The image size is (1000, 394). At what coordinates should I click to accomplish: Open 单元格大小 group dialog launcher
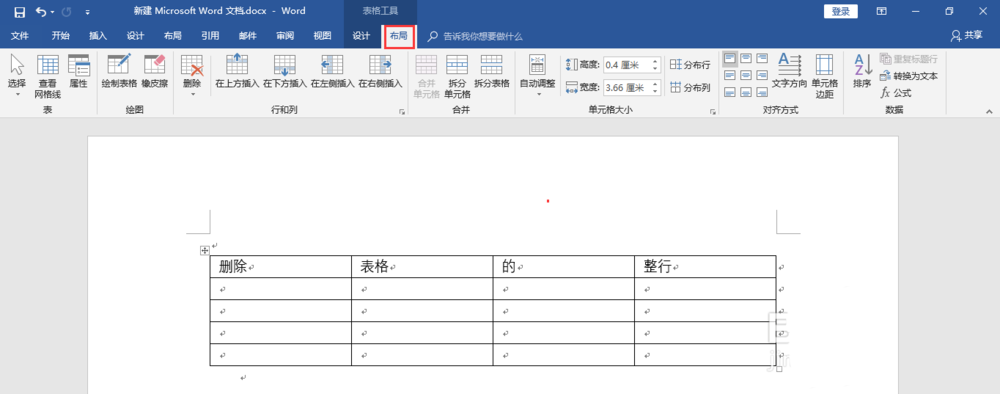tap(712, 112)
